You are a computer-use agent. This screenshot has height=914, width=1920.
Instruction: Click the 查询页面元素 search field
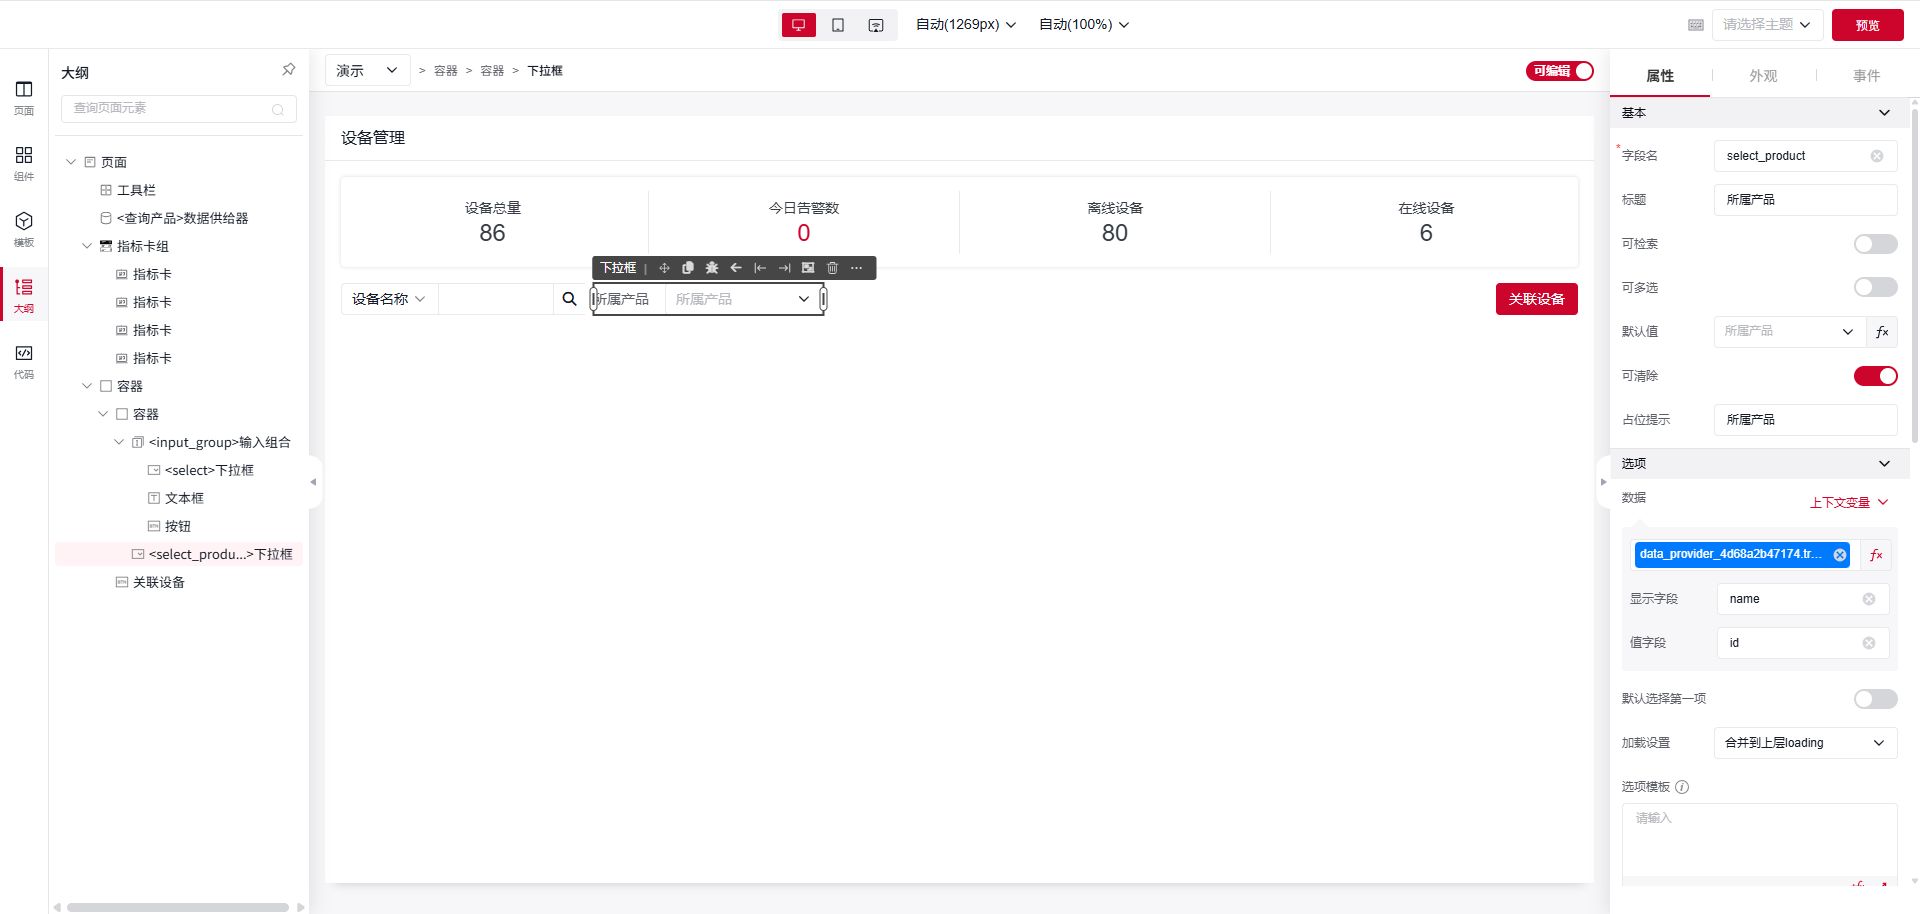pyautogui.click(x=170, y=108)
